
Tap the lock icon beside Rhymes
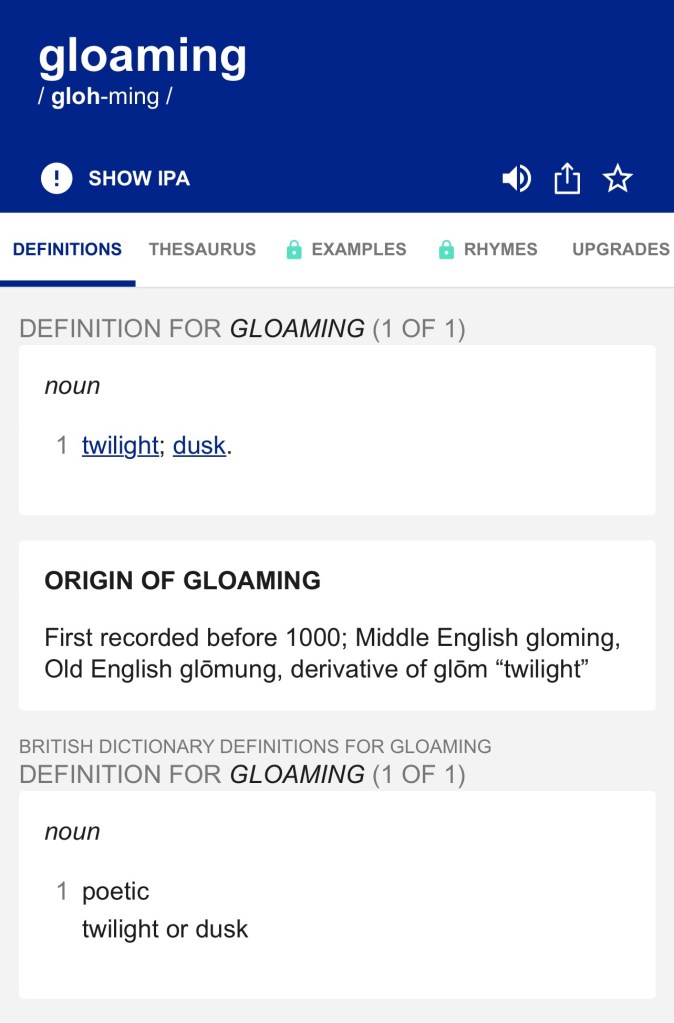tap(446, 250)
